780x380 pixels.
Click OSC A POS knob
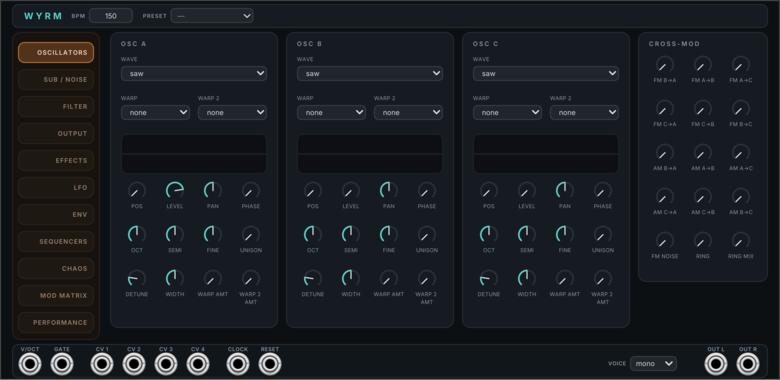(137, 190)
